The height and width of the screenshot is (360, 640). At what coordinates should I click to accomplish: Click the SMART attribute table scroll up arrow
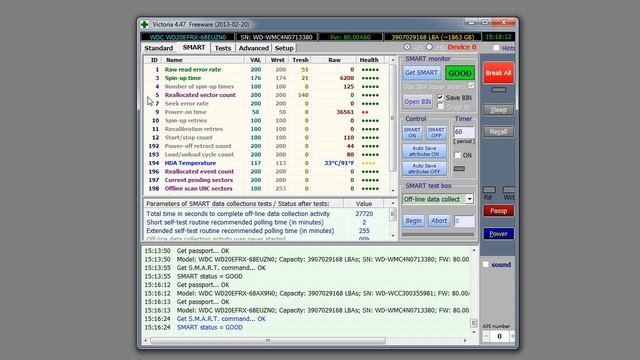click(393, 60)
